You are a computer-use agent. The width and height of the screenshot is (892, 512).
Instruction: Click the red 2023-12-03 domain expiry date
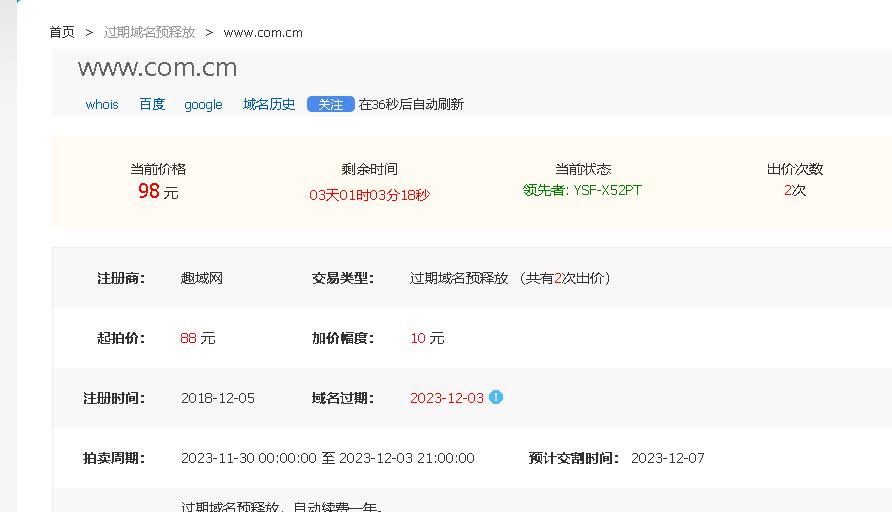click(x=446, y=398)
